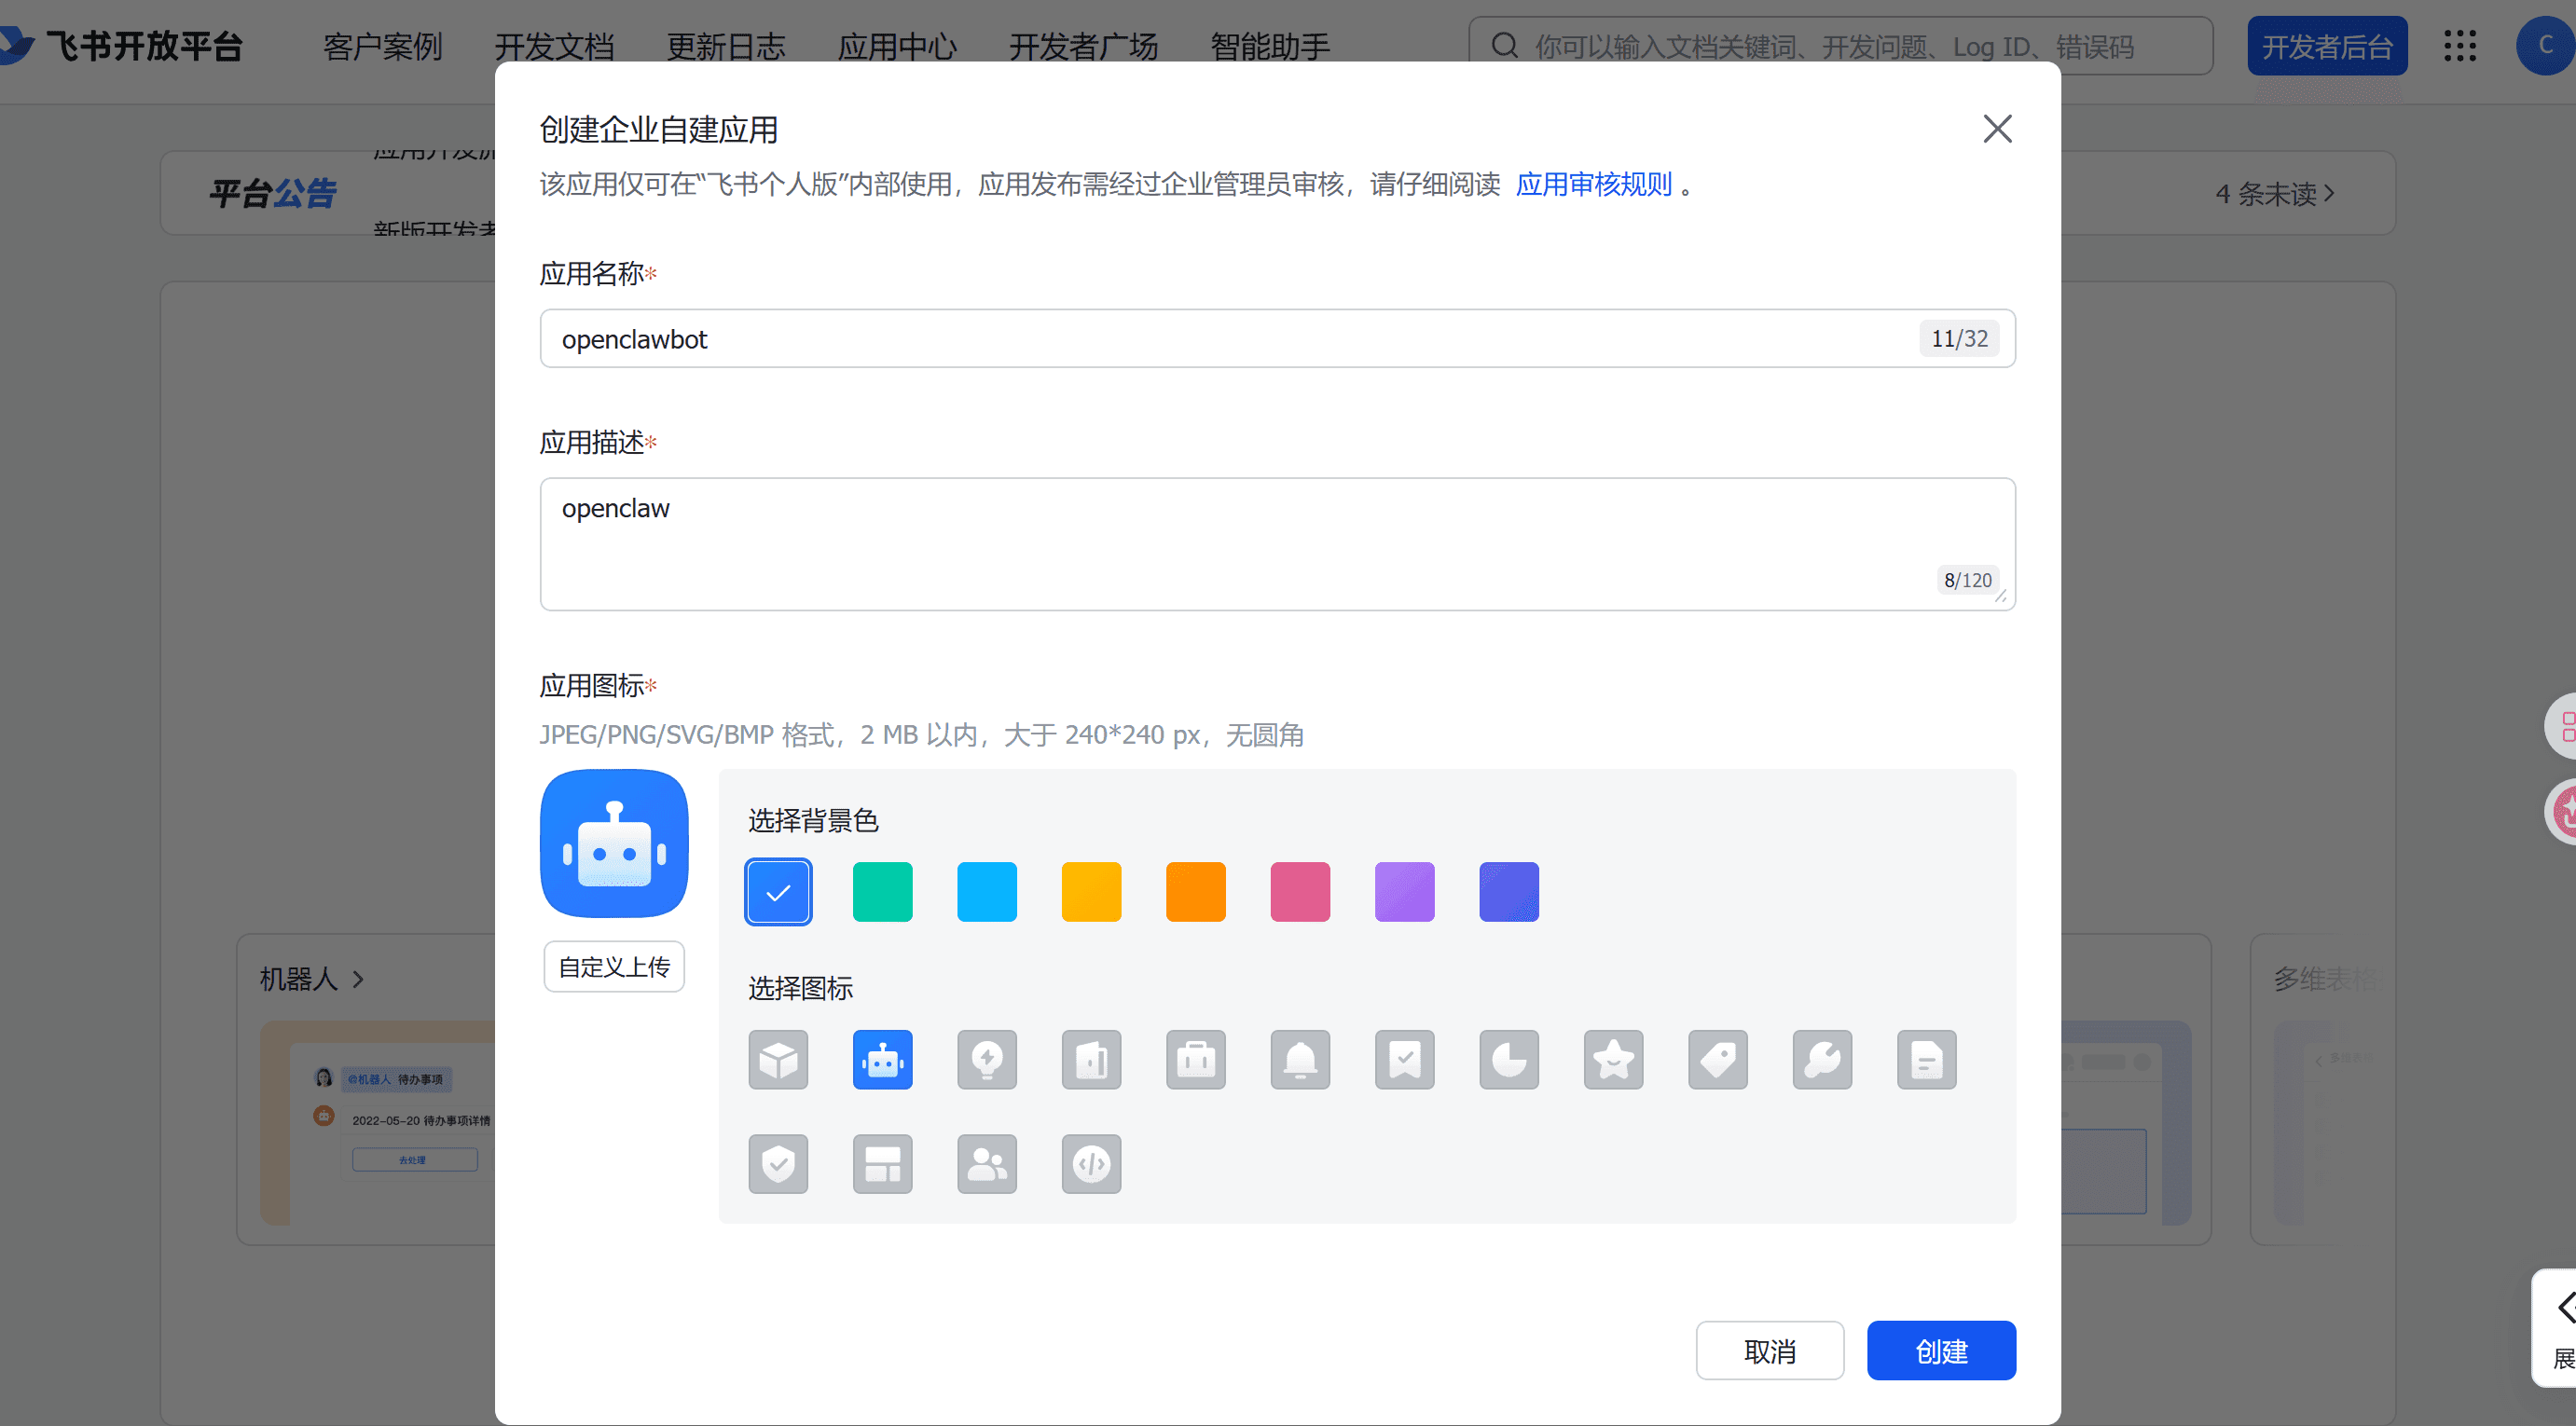Choose the green background color
Image resolution: width=2576 pixels, height=1426 pixels.
coord(882,891)
